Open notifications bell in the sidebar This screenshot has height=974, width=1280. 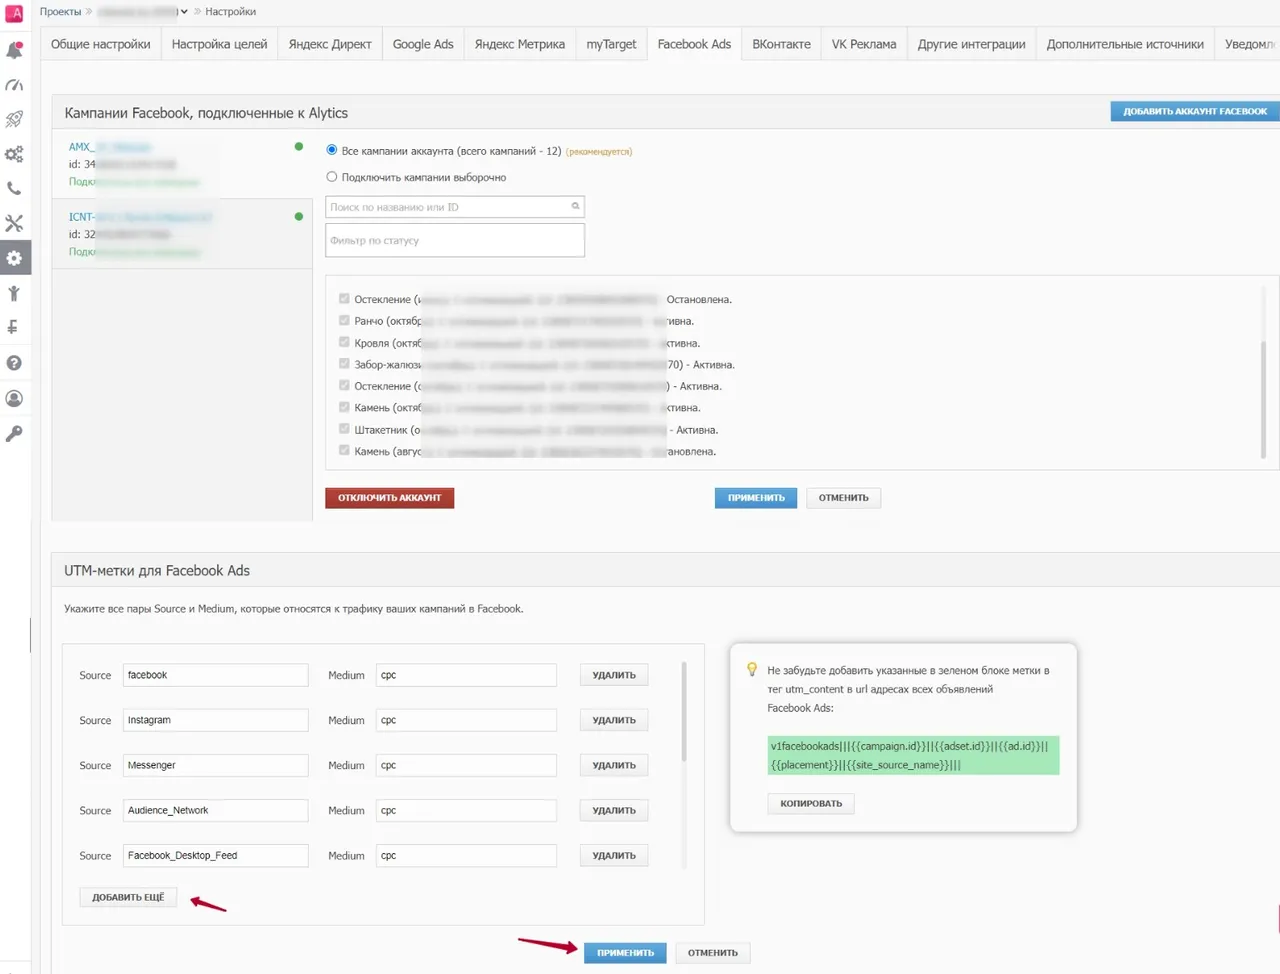click(14, 50)
